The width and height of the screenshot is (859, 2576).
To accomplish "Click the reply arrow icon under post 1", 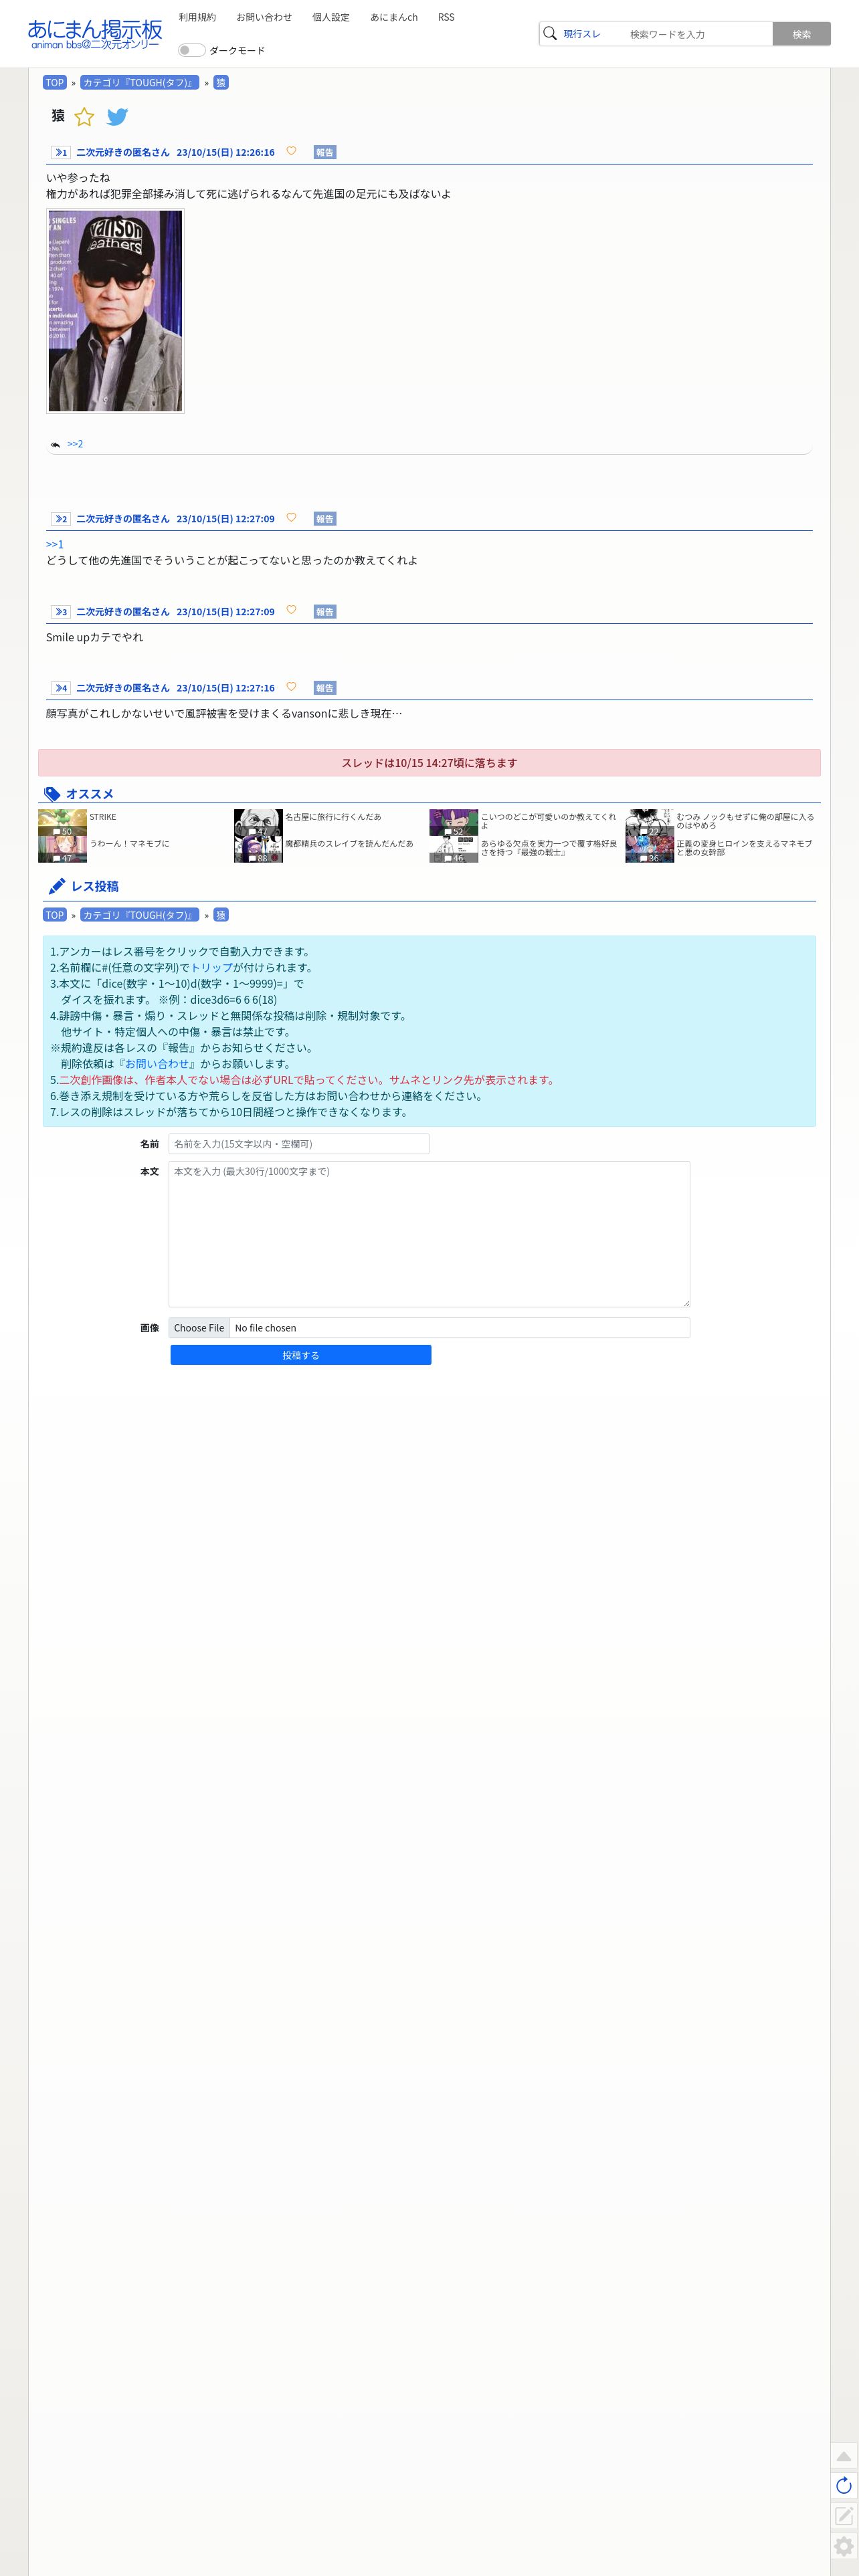I will 55,444.
